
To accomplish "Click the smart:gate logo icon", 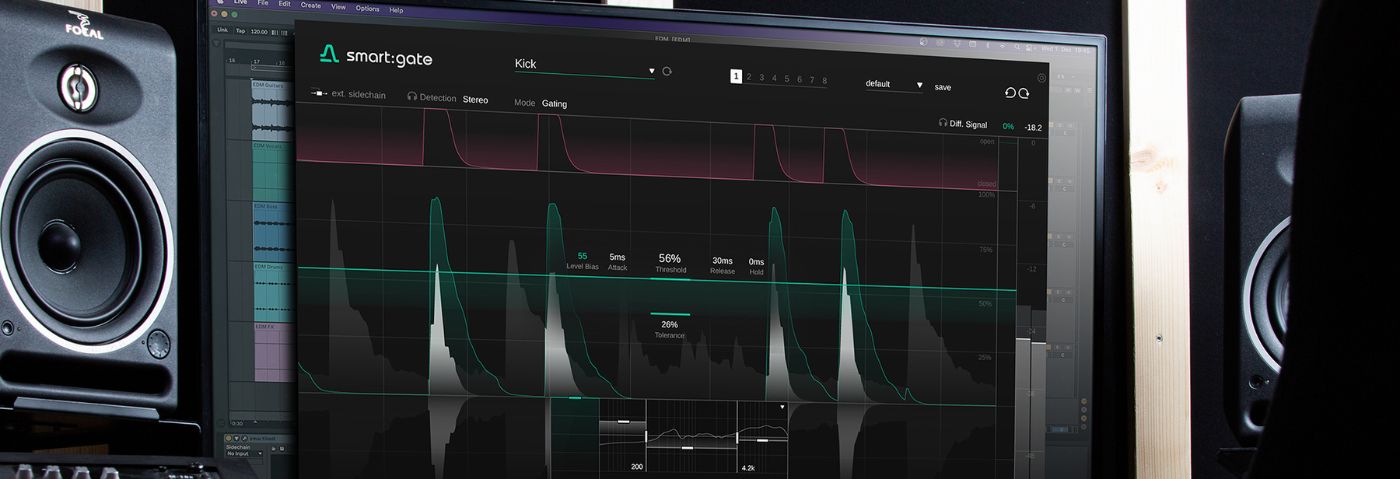I will 328,54.
